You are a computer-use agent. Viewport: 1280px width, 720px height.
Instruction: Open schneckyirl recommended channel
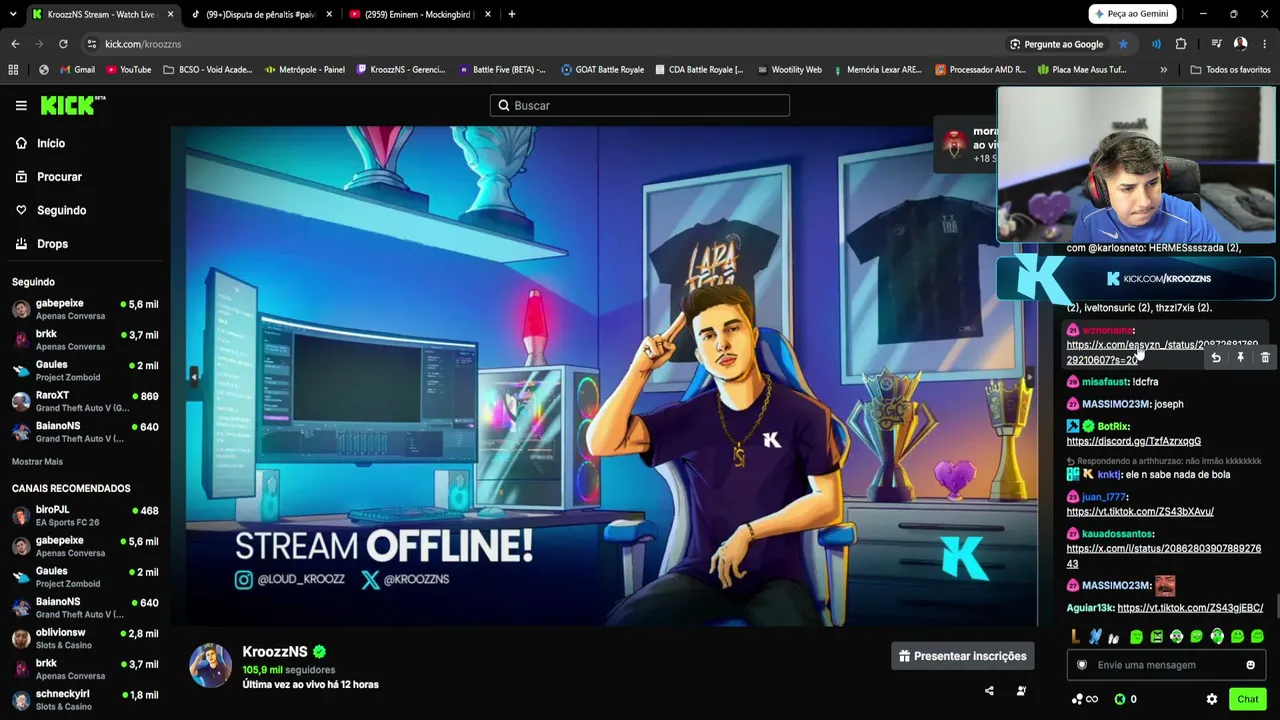point(85,700)
